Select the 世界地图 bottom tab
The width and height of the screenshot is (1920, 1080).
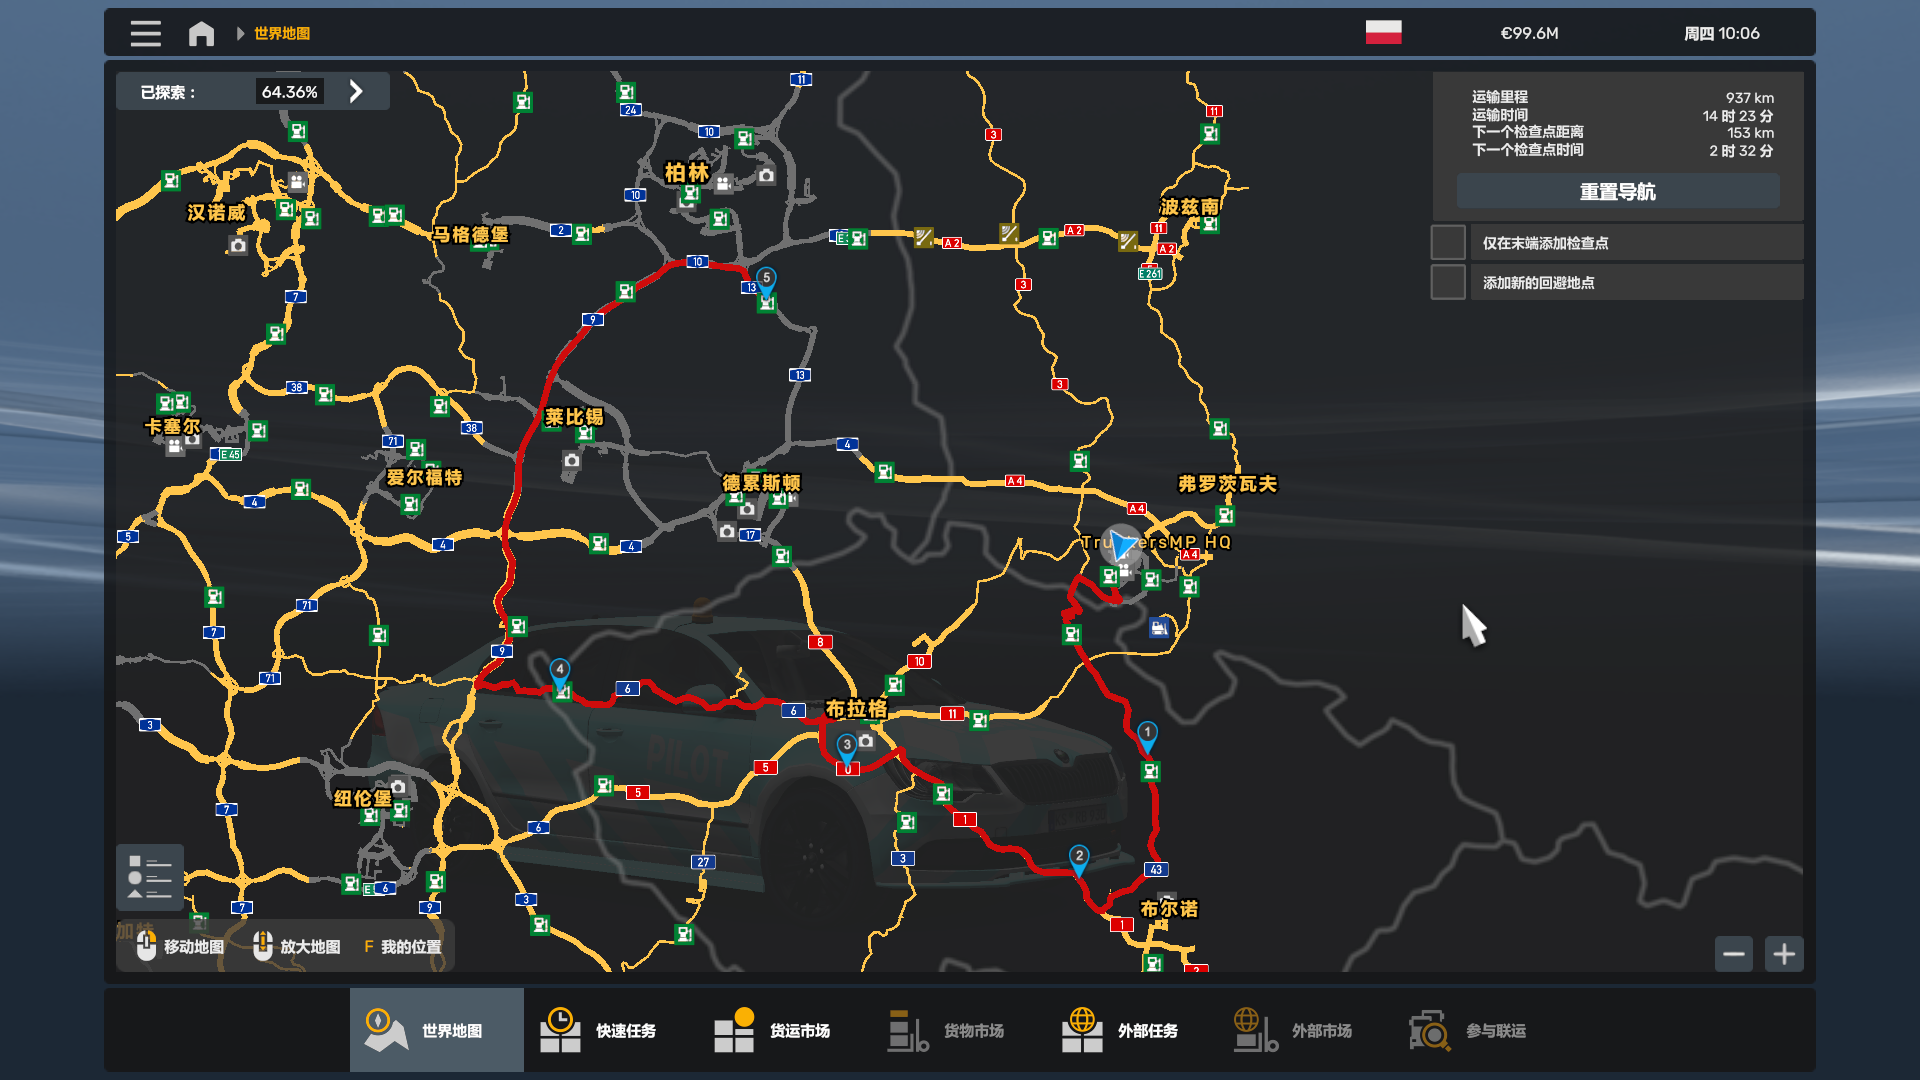436,1030
